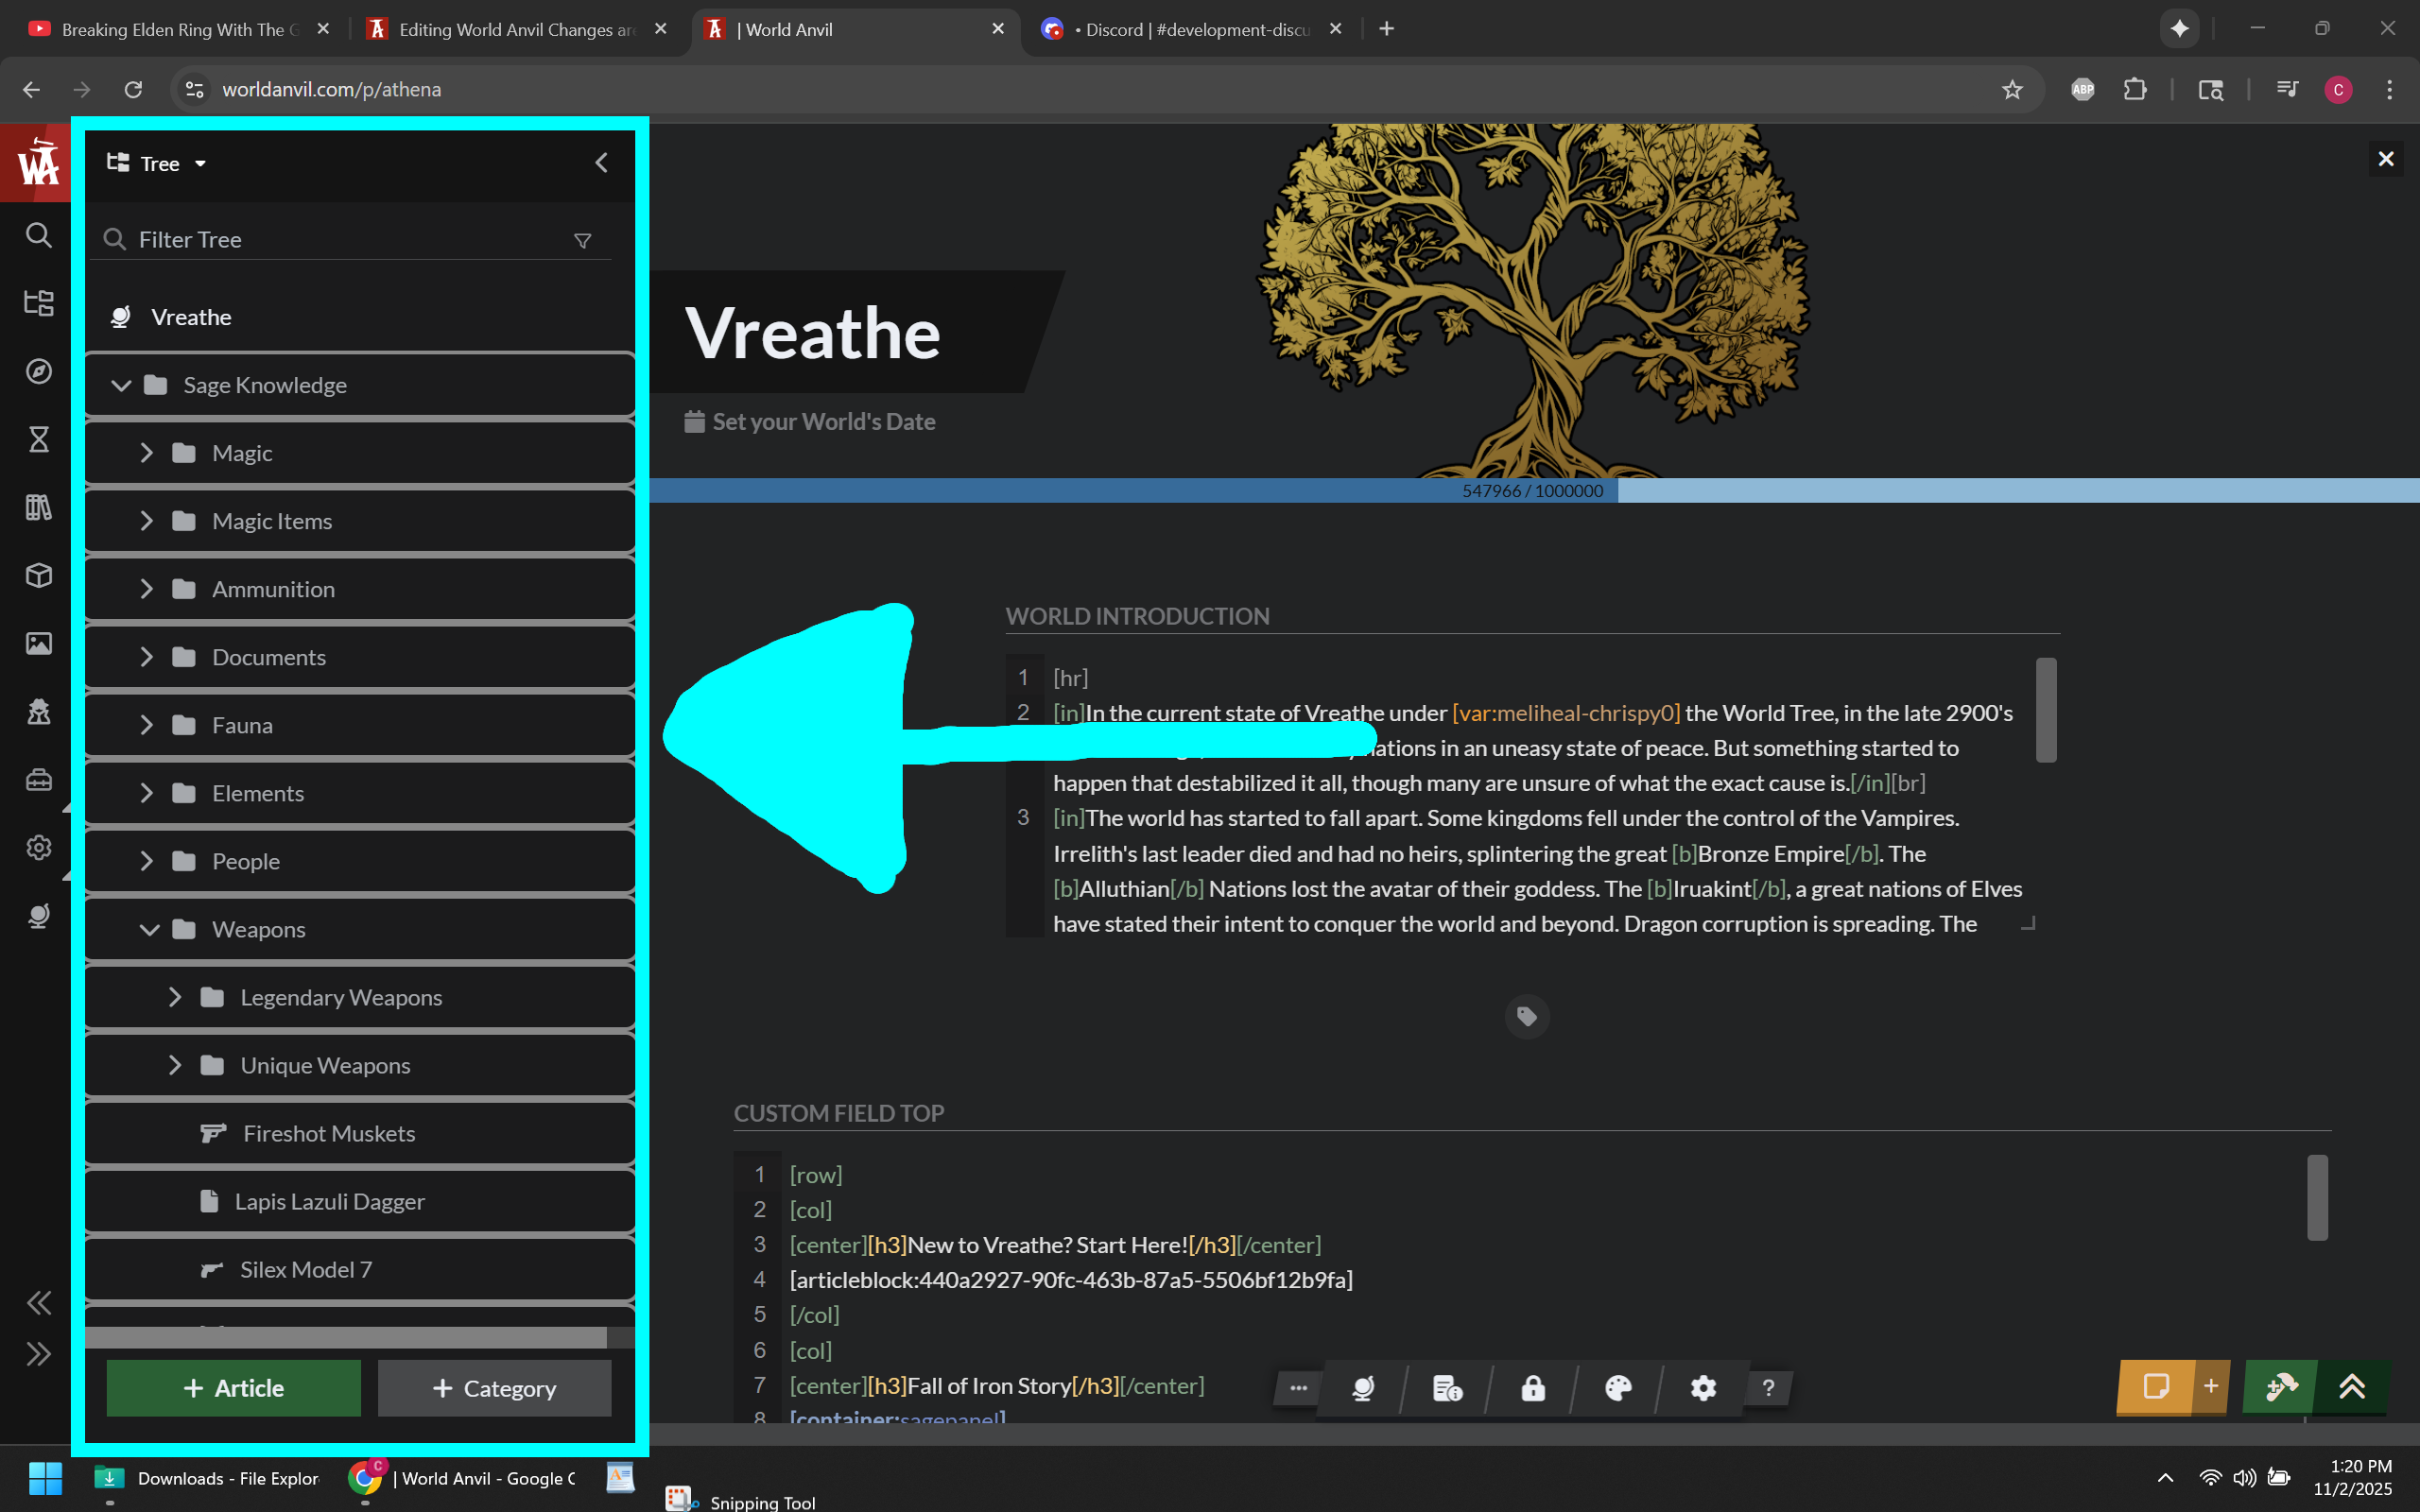Click the green Article button

[x=233, y=1388]
